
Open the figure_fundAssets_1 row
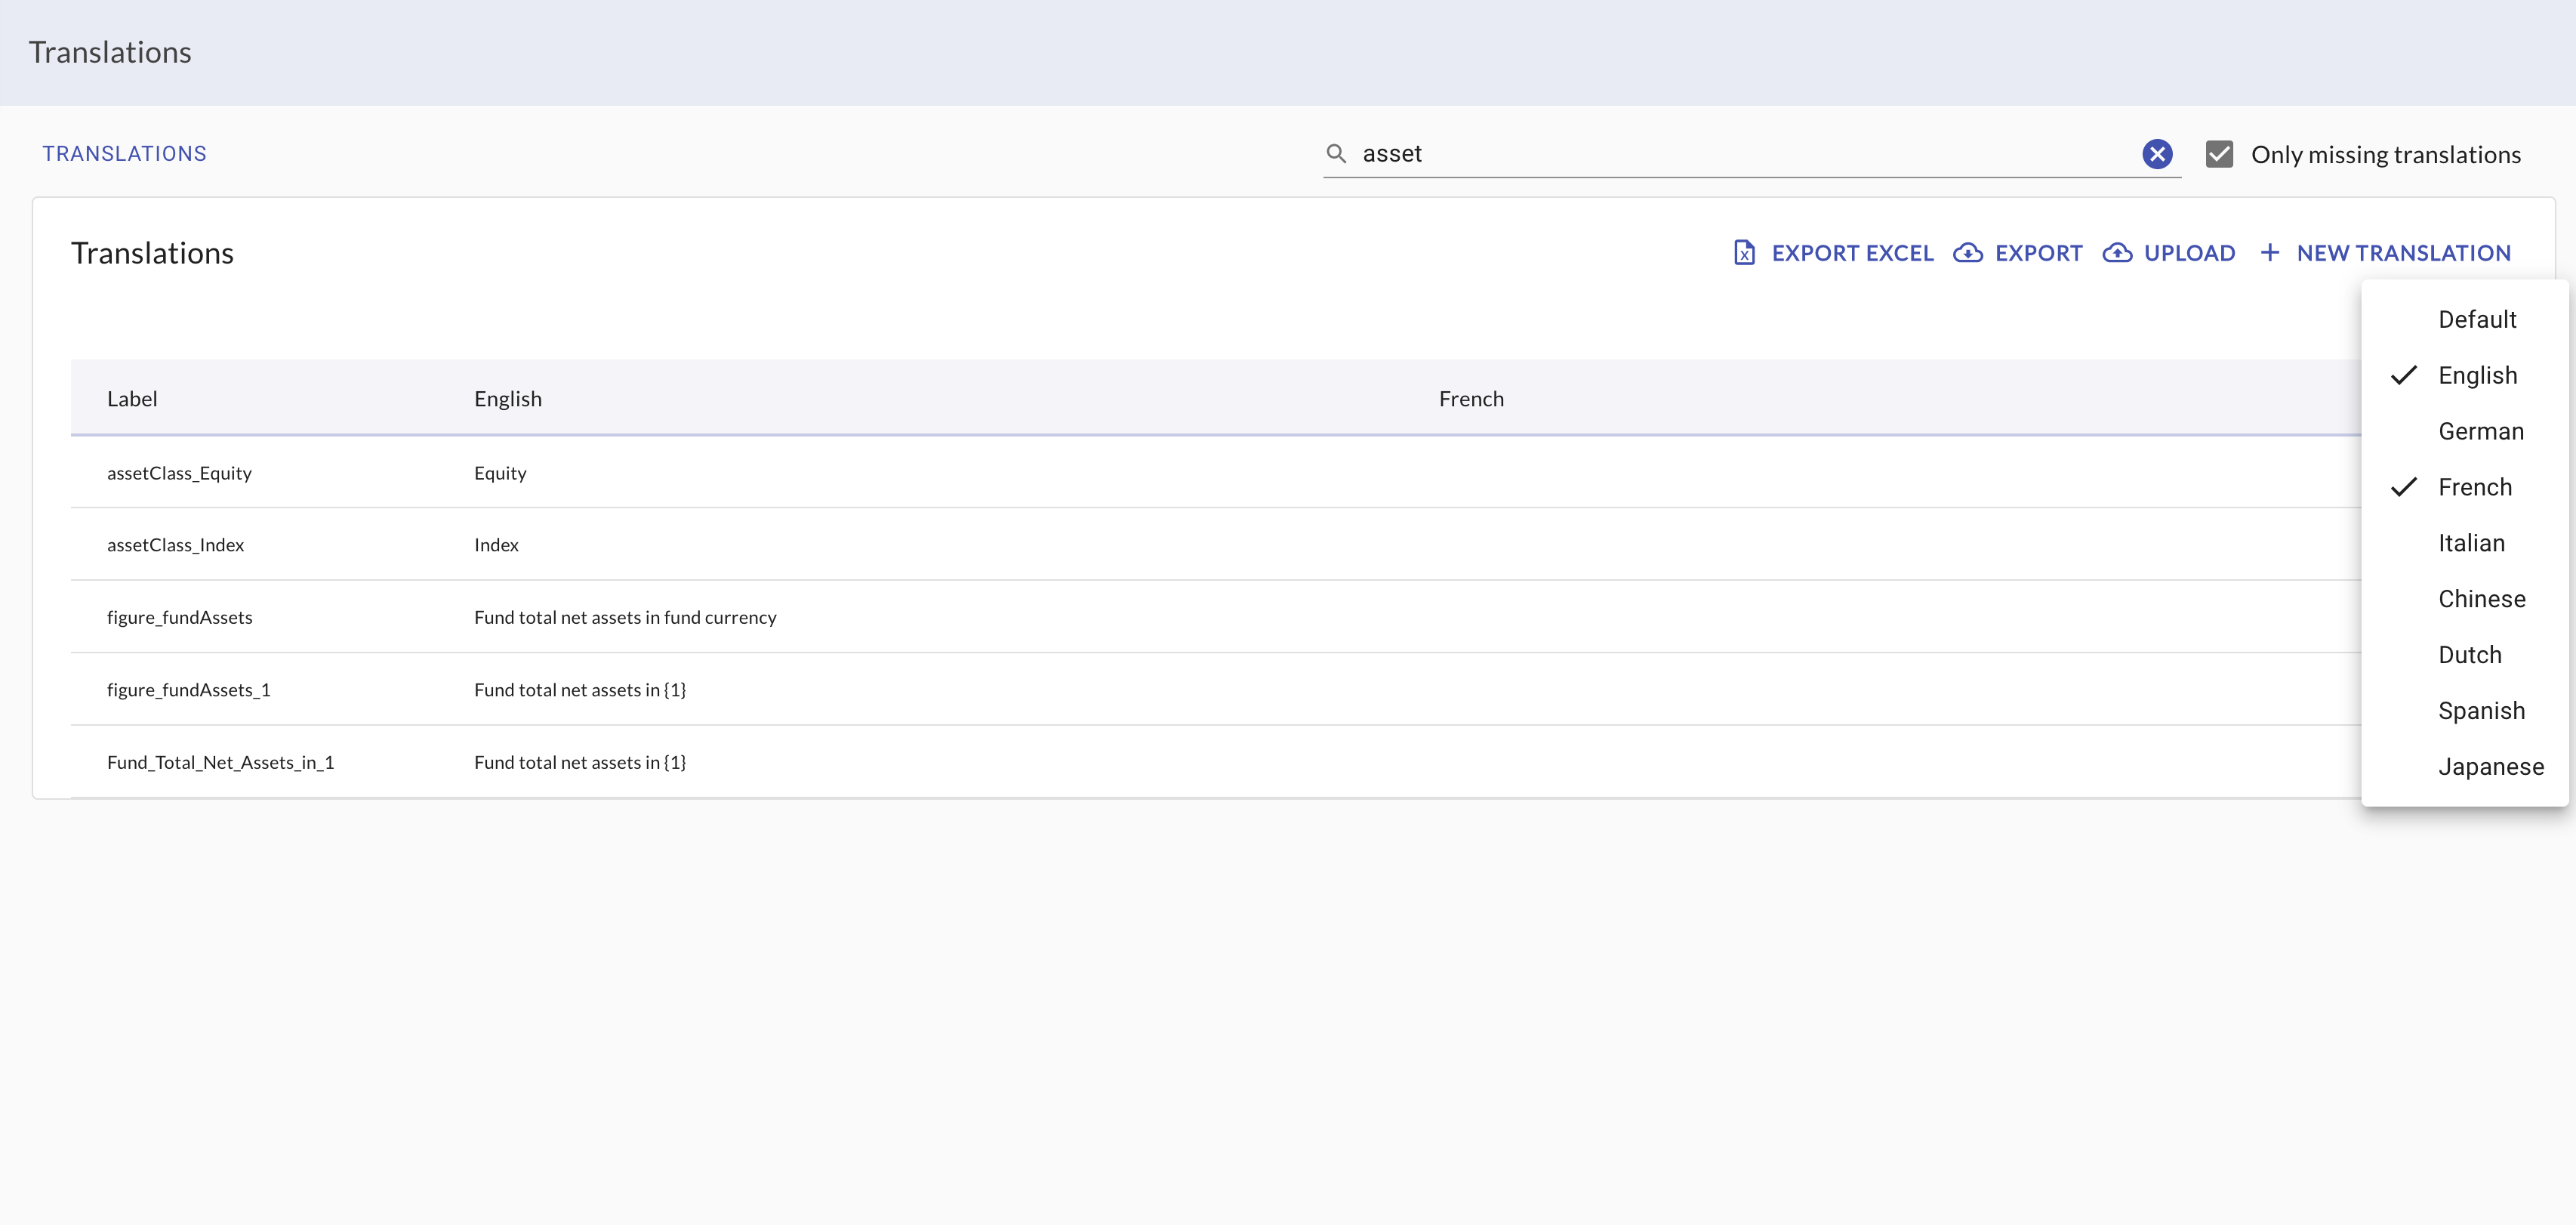click(188, 690)
